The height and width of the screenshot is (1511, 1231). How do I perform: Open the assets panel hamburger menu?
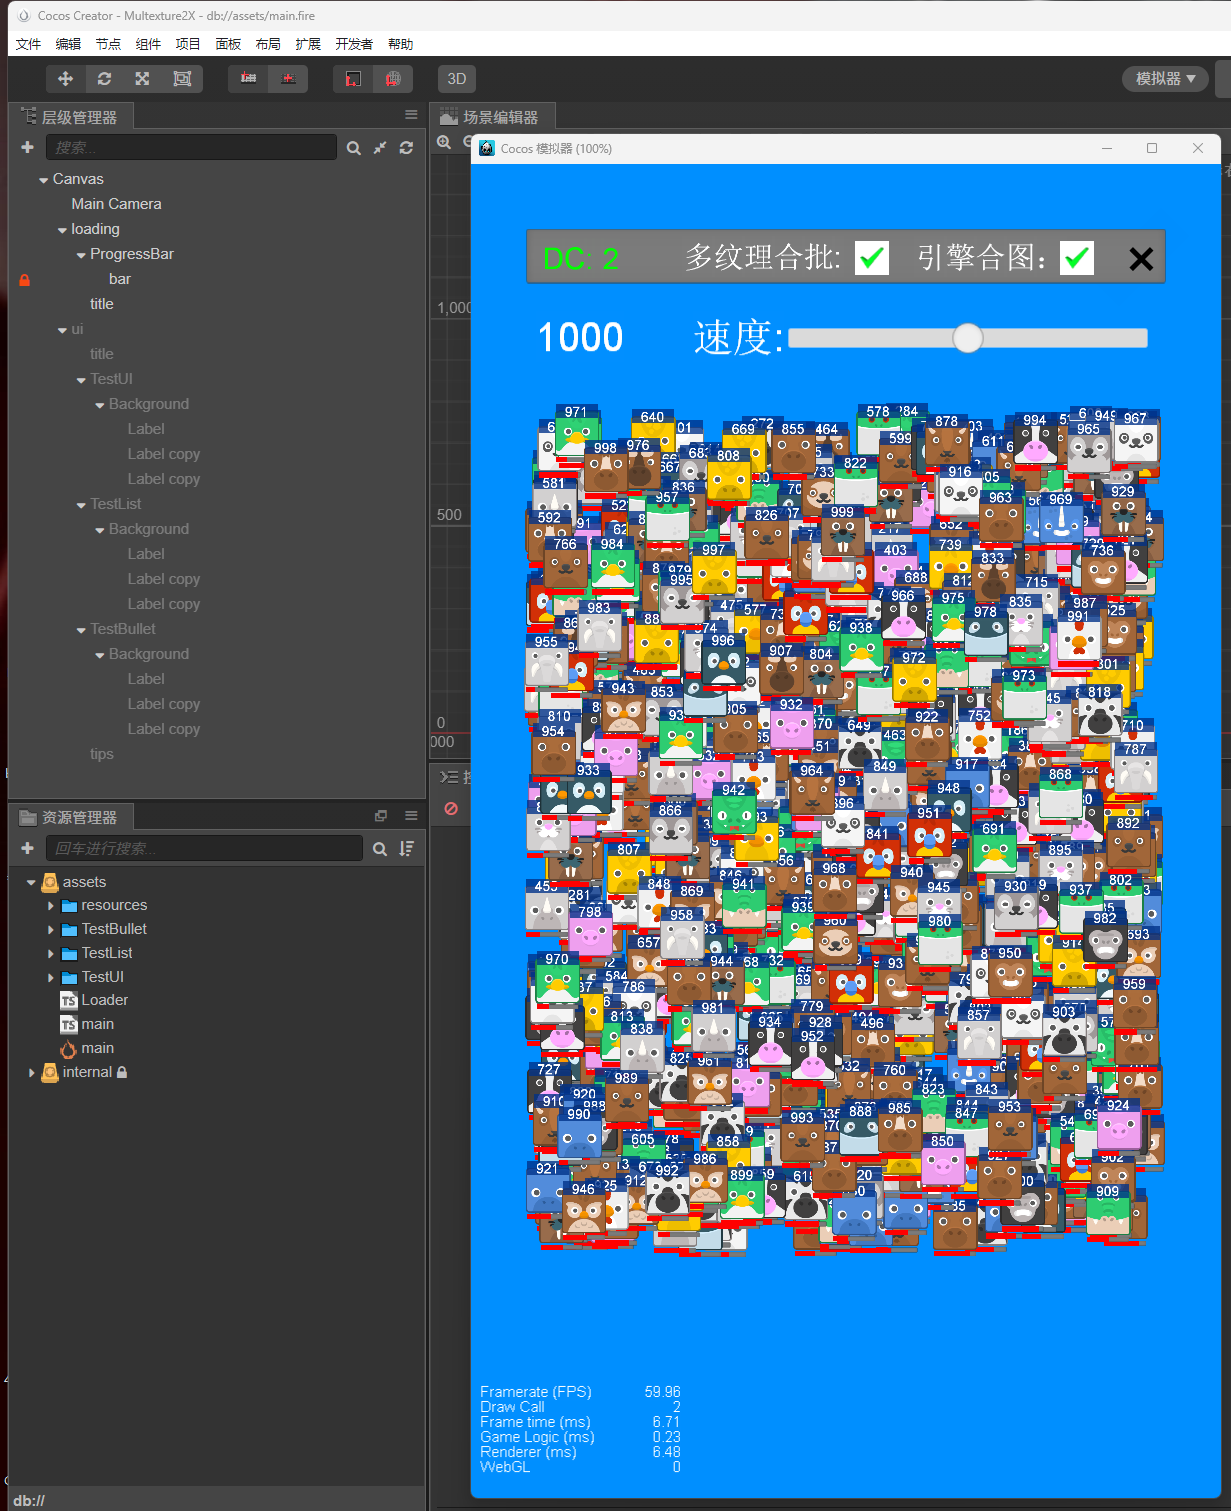pyautogui.click(x=411, y=816)
